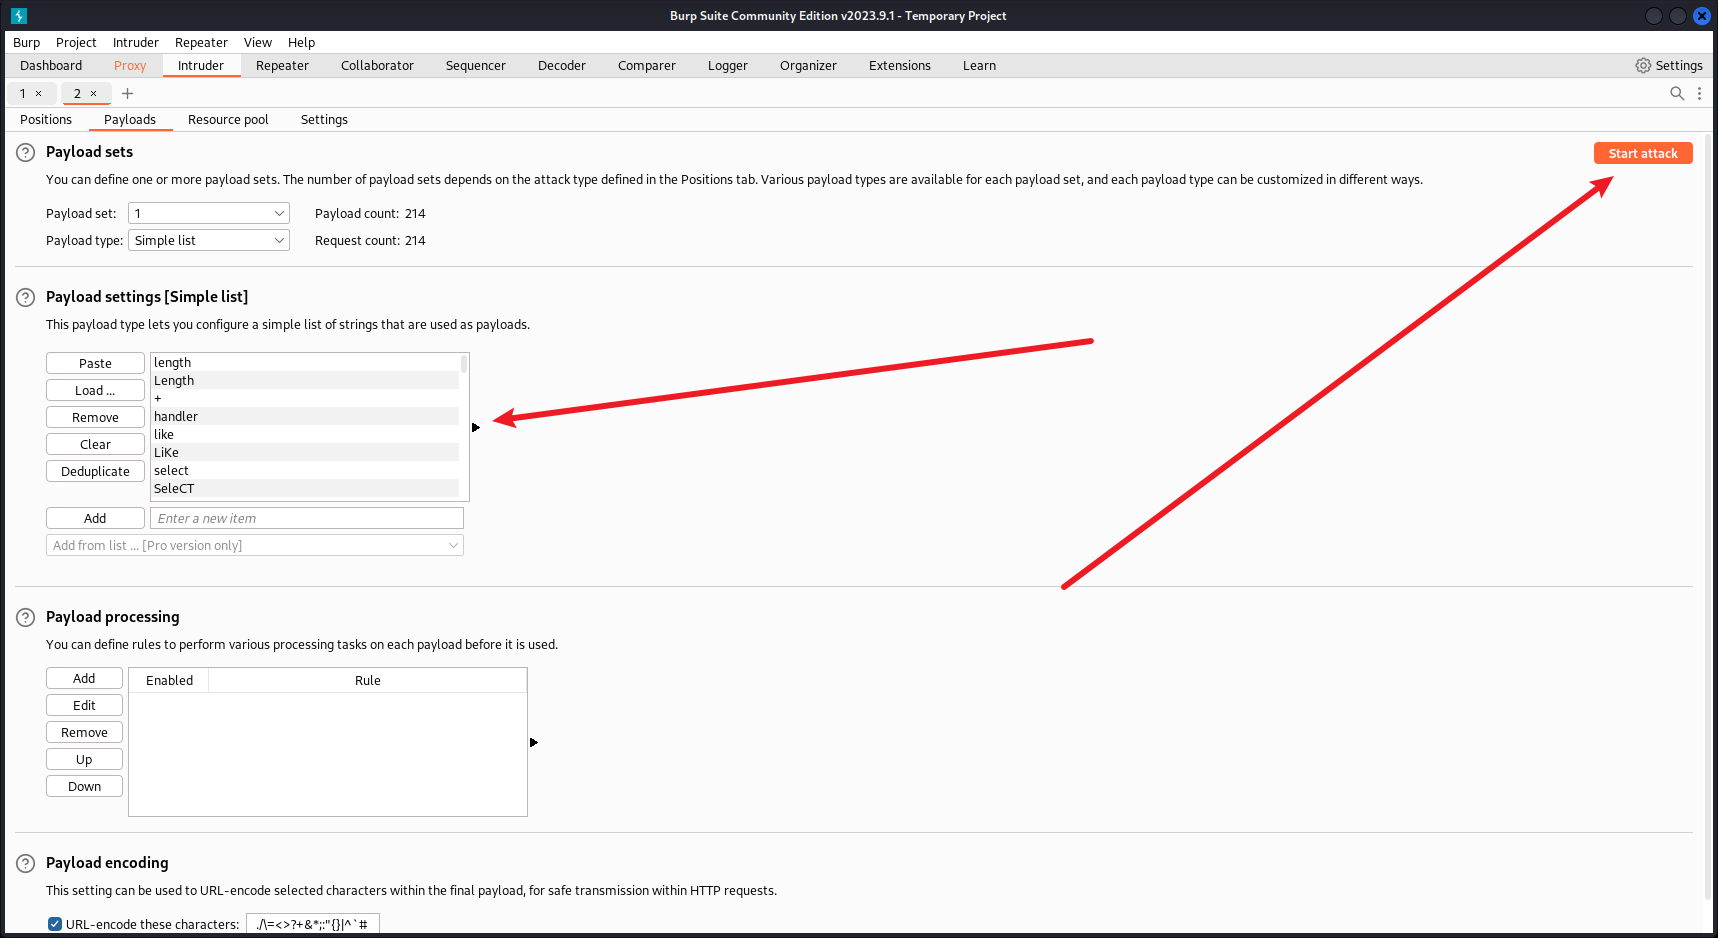Click the Load ... button
The image size is (1718, 938).
point(95,390)
